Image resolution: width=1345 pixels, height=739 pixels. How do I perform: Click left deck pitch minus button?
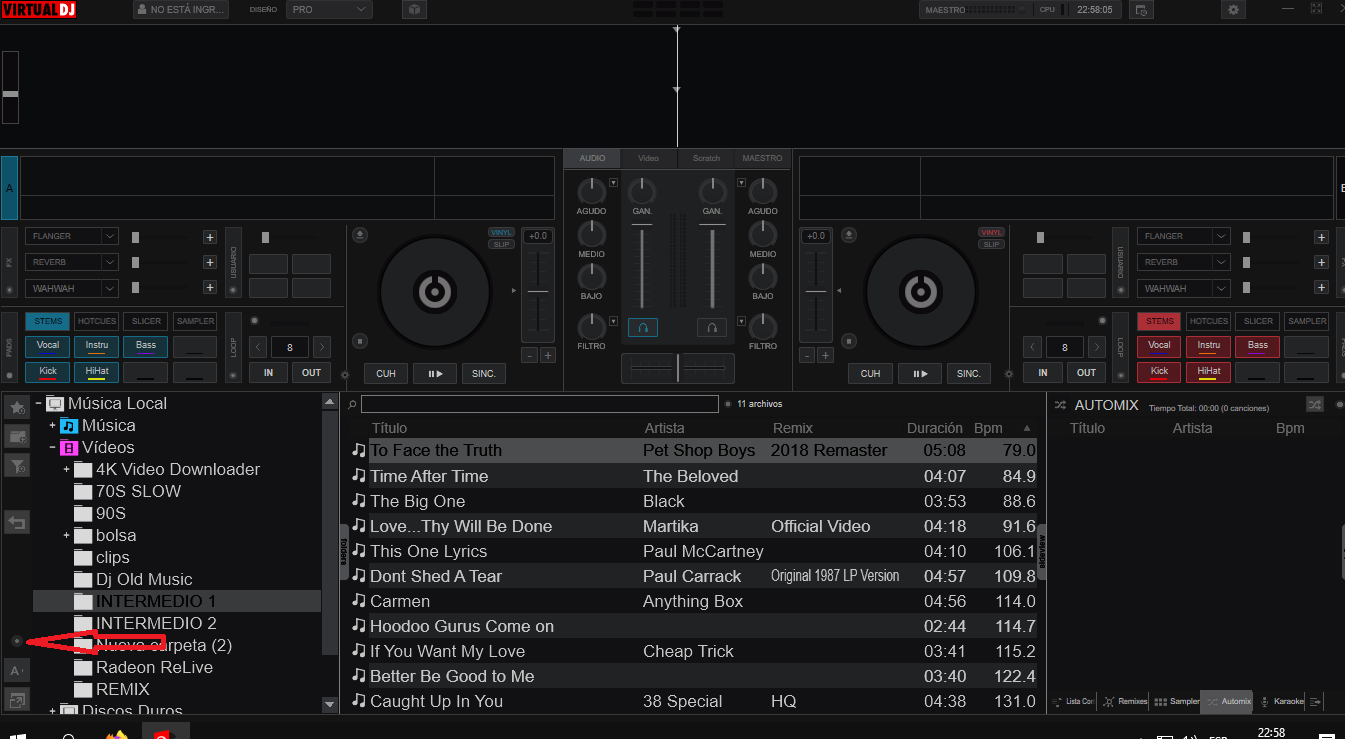(x=530, y=355)
